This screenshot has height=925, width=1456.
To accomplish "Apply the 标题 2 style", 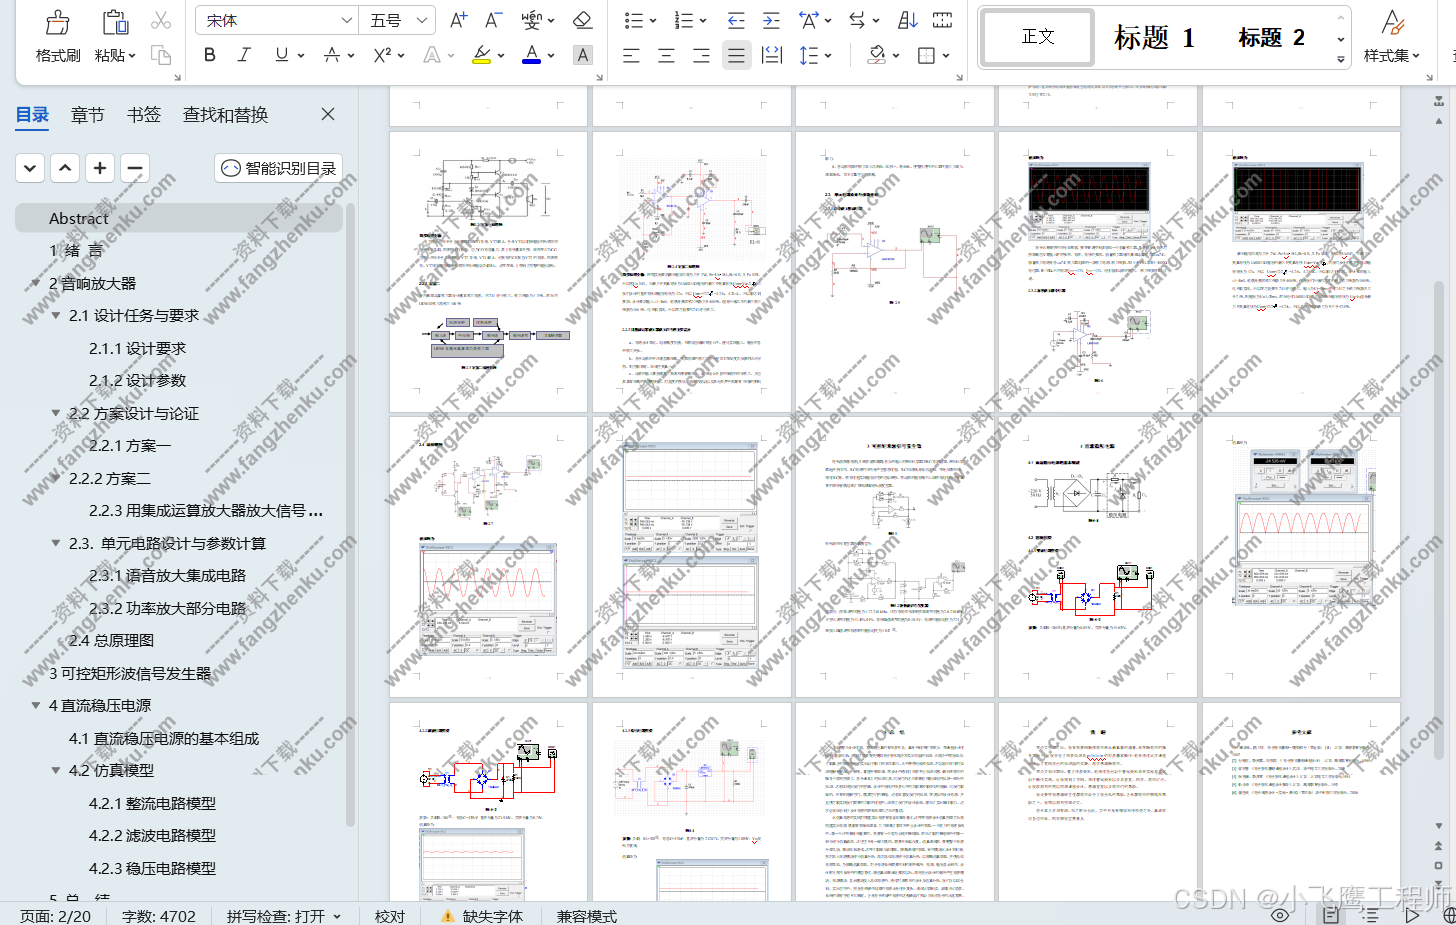I will [x=1271, y=37].
